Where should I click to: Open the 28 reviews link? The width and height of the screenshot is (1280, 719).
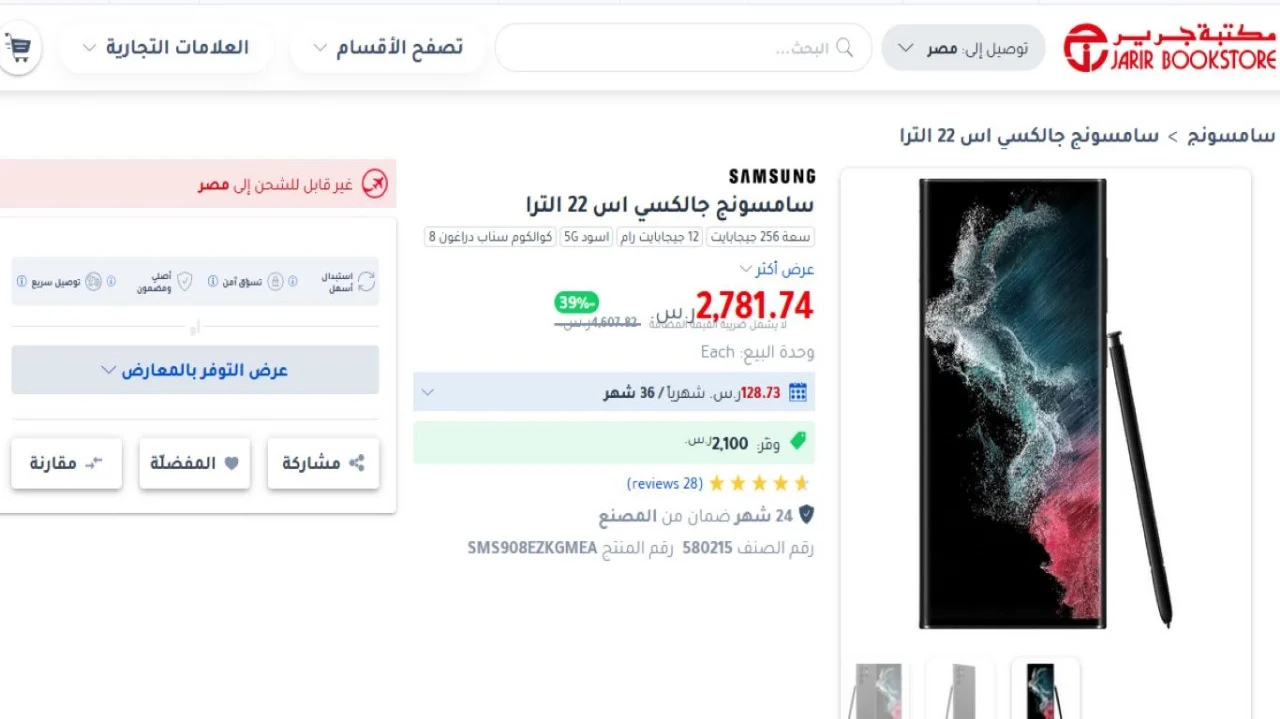[x=665, y=483]
